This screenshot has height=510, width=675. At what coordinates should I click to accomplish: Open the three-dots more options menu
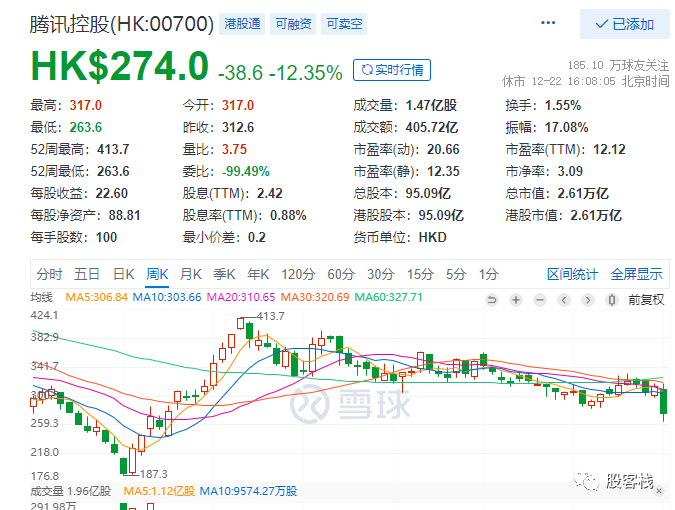[x=548, y=23]
